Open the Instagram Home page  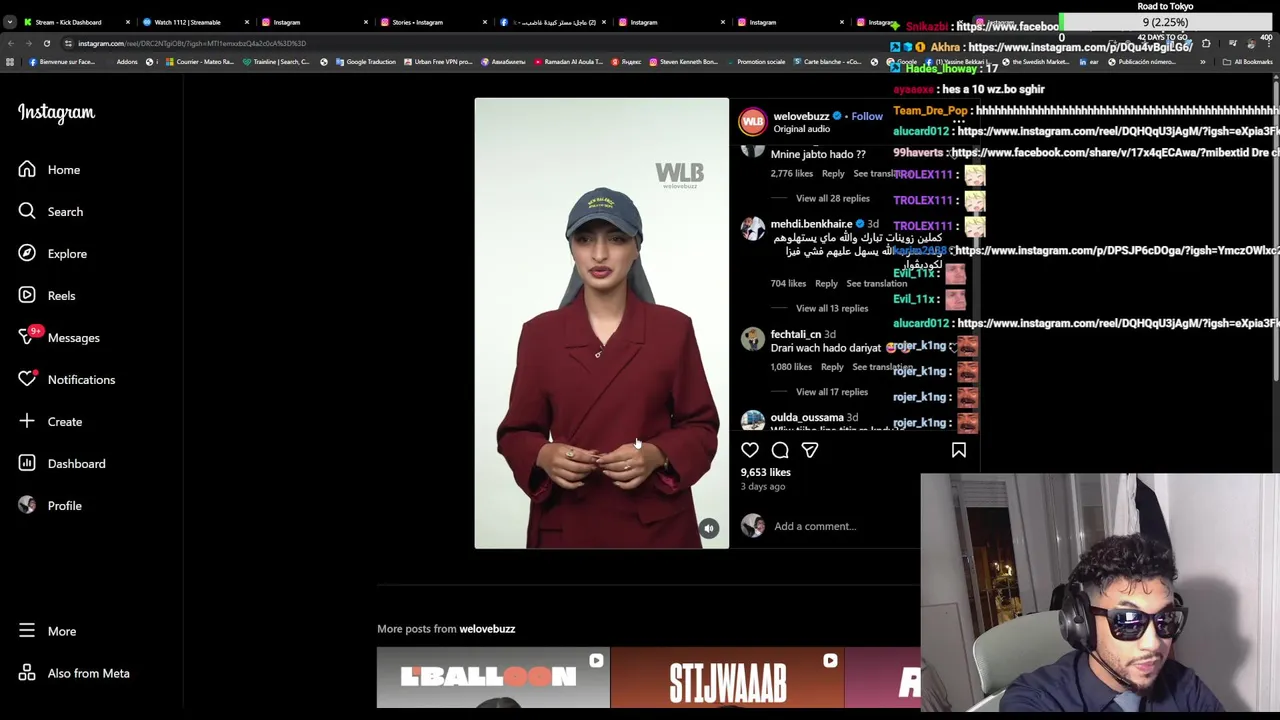coord(50,170)
